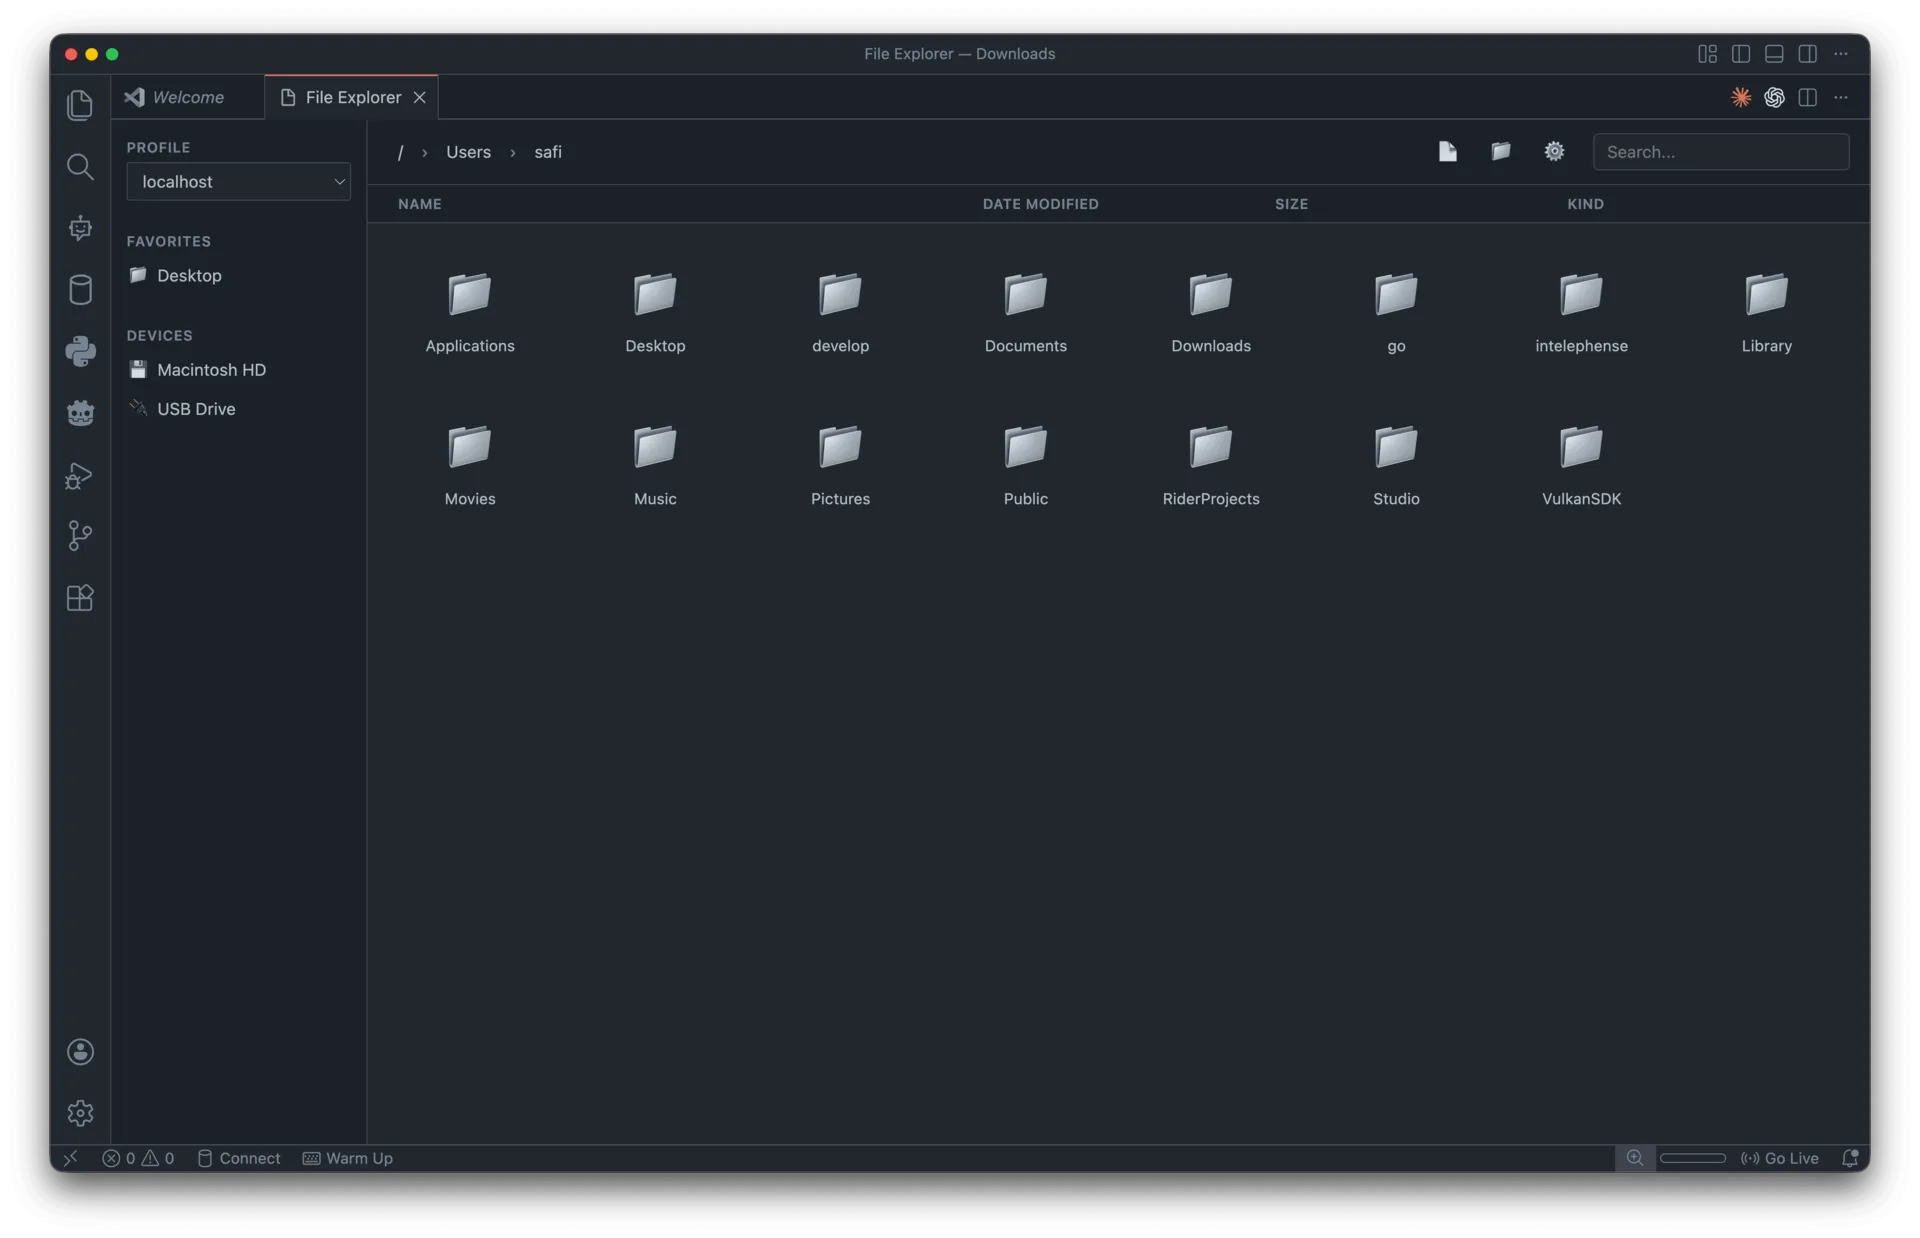The width and height of the screenshot is (1920, 1238).
Task: Click the safi breadcrumb
Action: click(548, 152)
